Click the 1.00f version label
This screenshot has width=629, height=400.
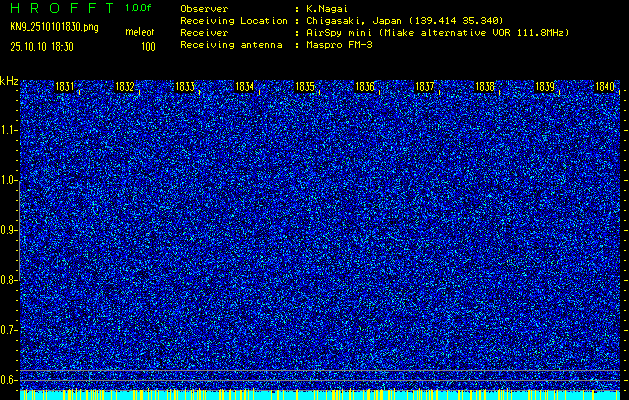pos(139,7)
